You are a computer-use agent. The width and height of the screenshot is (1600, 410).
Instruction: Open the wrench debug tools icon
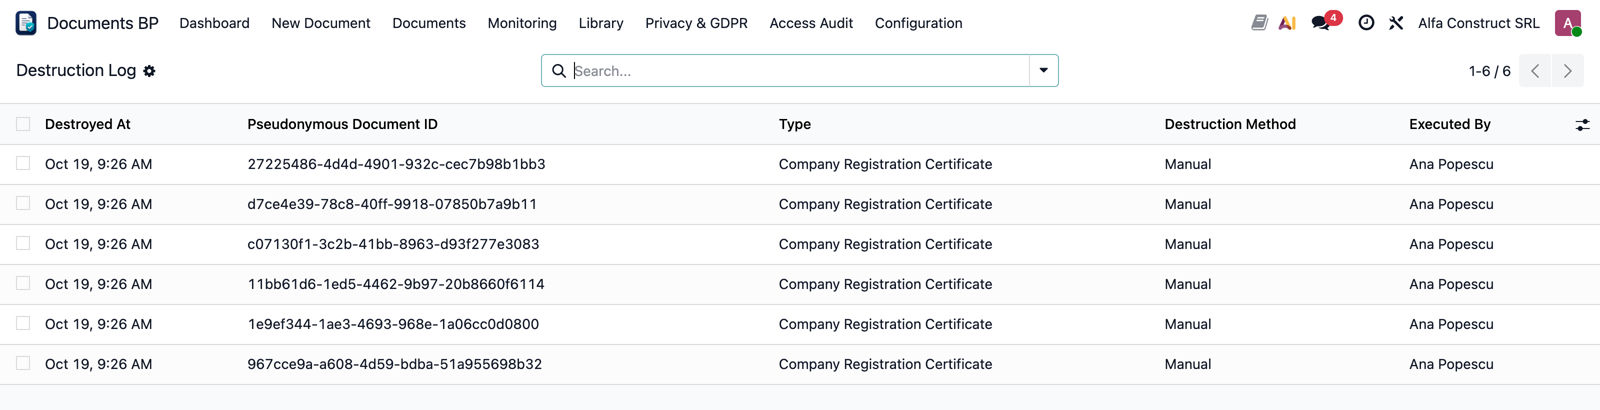click(1396, 23)
